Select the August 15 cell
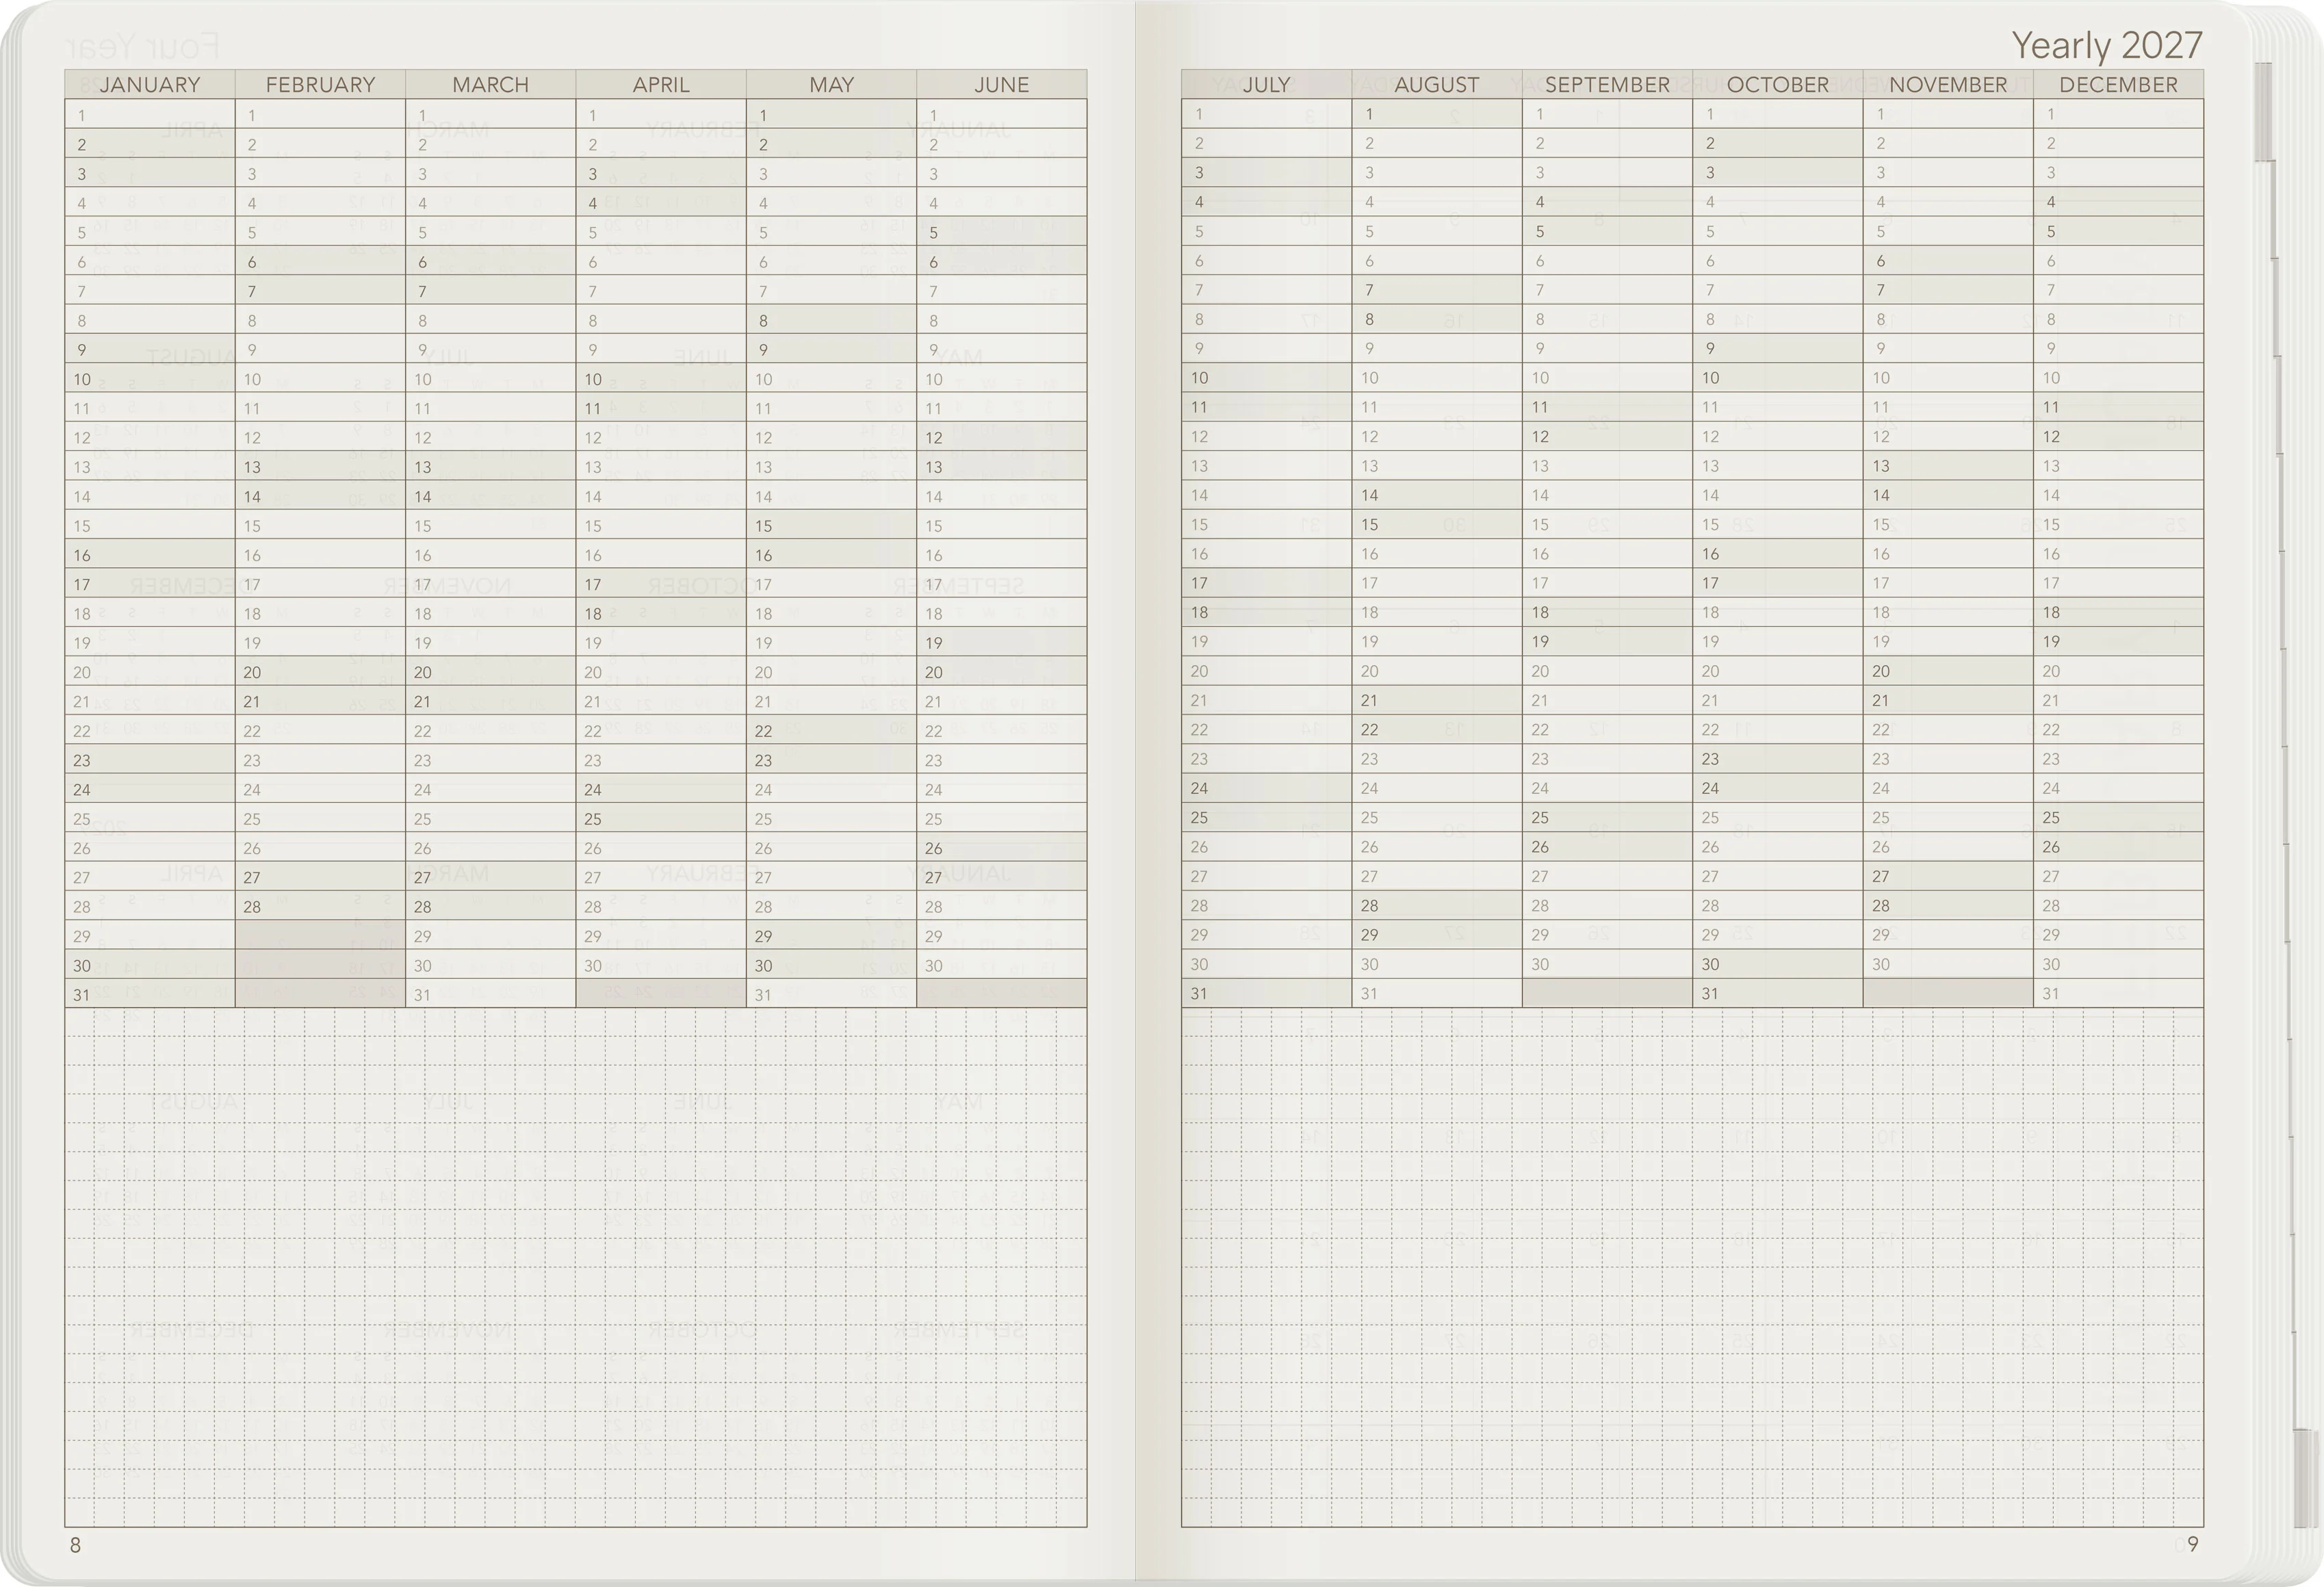This screenshot has height=1587, width=2324. click(1436, 524)
